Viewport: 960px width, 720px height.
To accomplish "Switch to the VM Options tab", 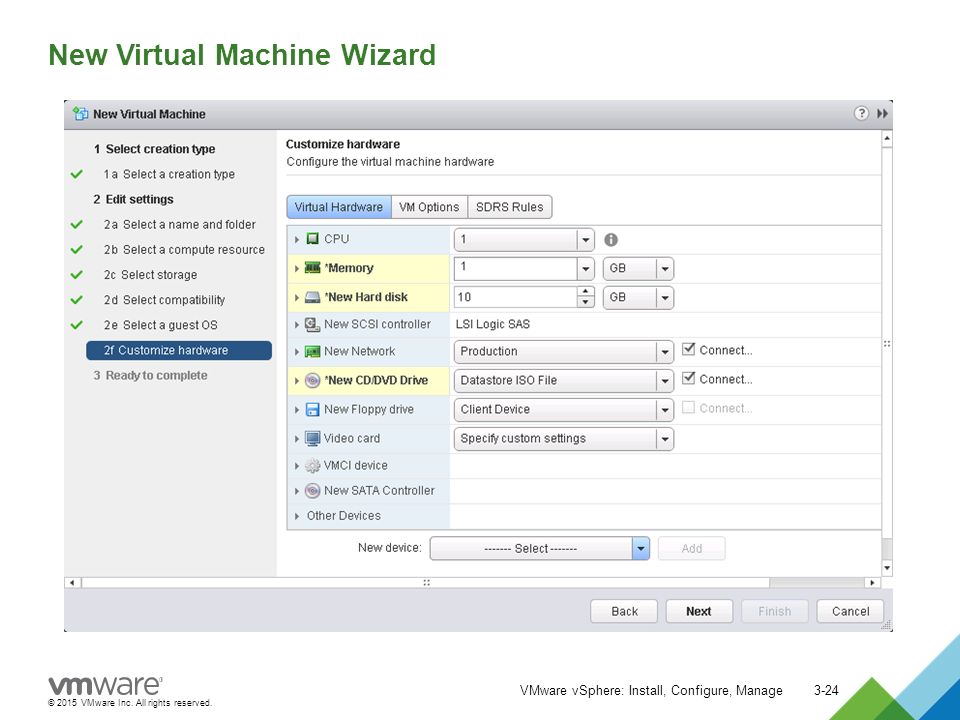I will click(429, 207).
